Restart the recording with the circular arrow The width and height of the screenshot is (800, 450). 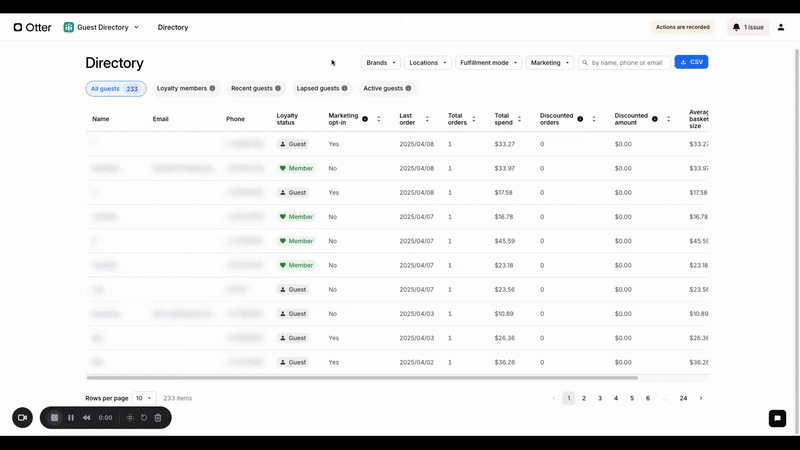[x=144, y=418]
